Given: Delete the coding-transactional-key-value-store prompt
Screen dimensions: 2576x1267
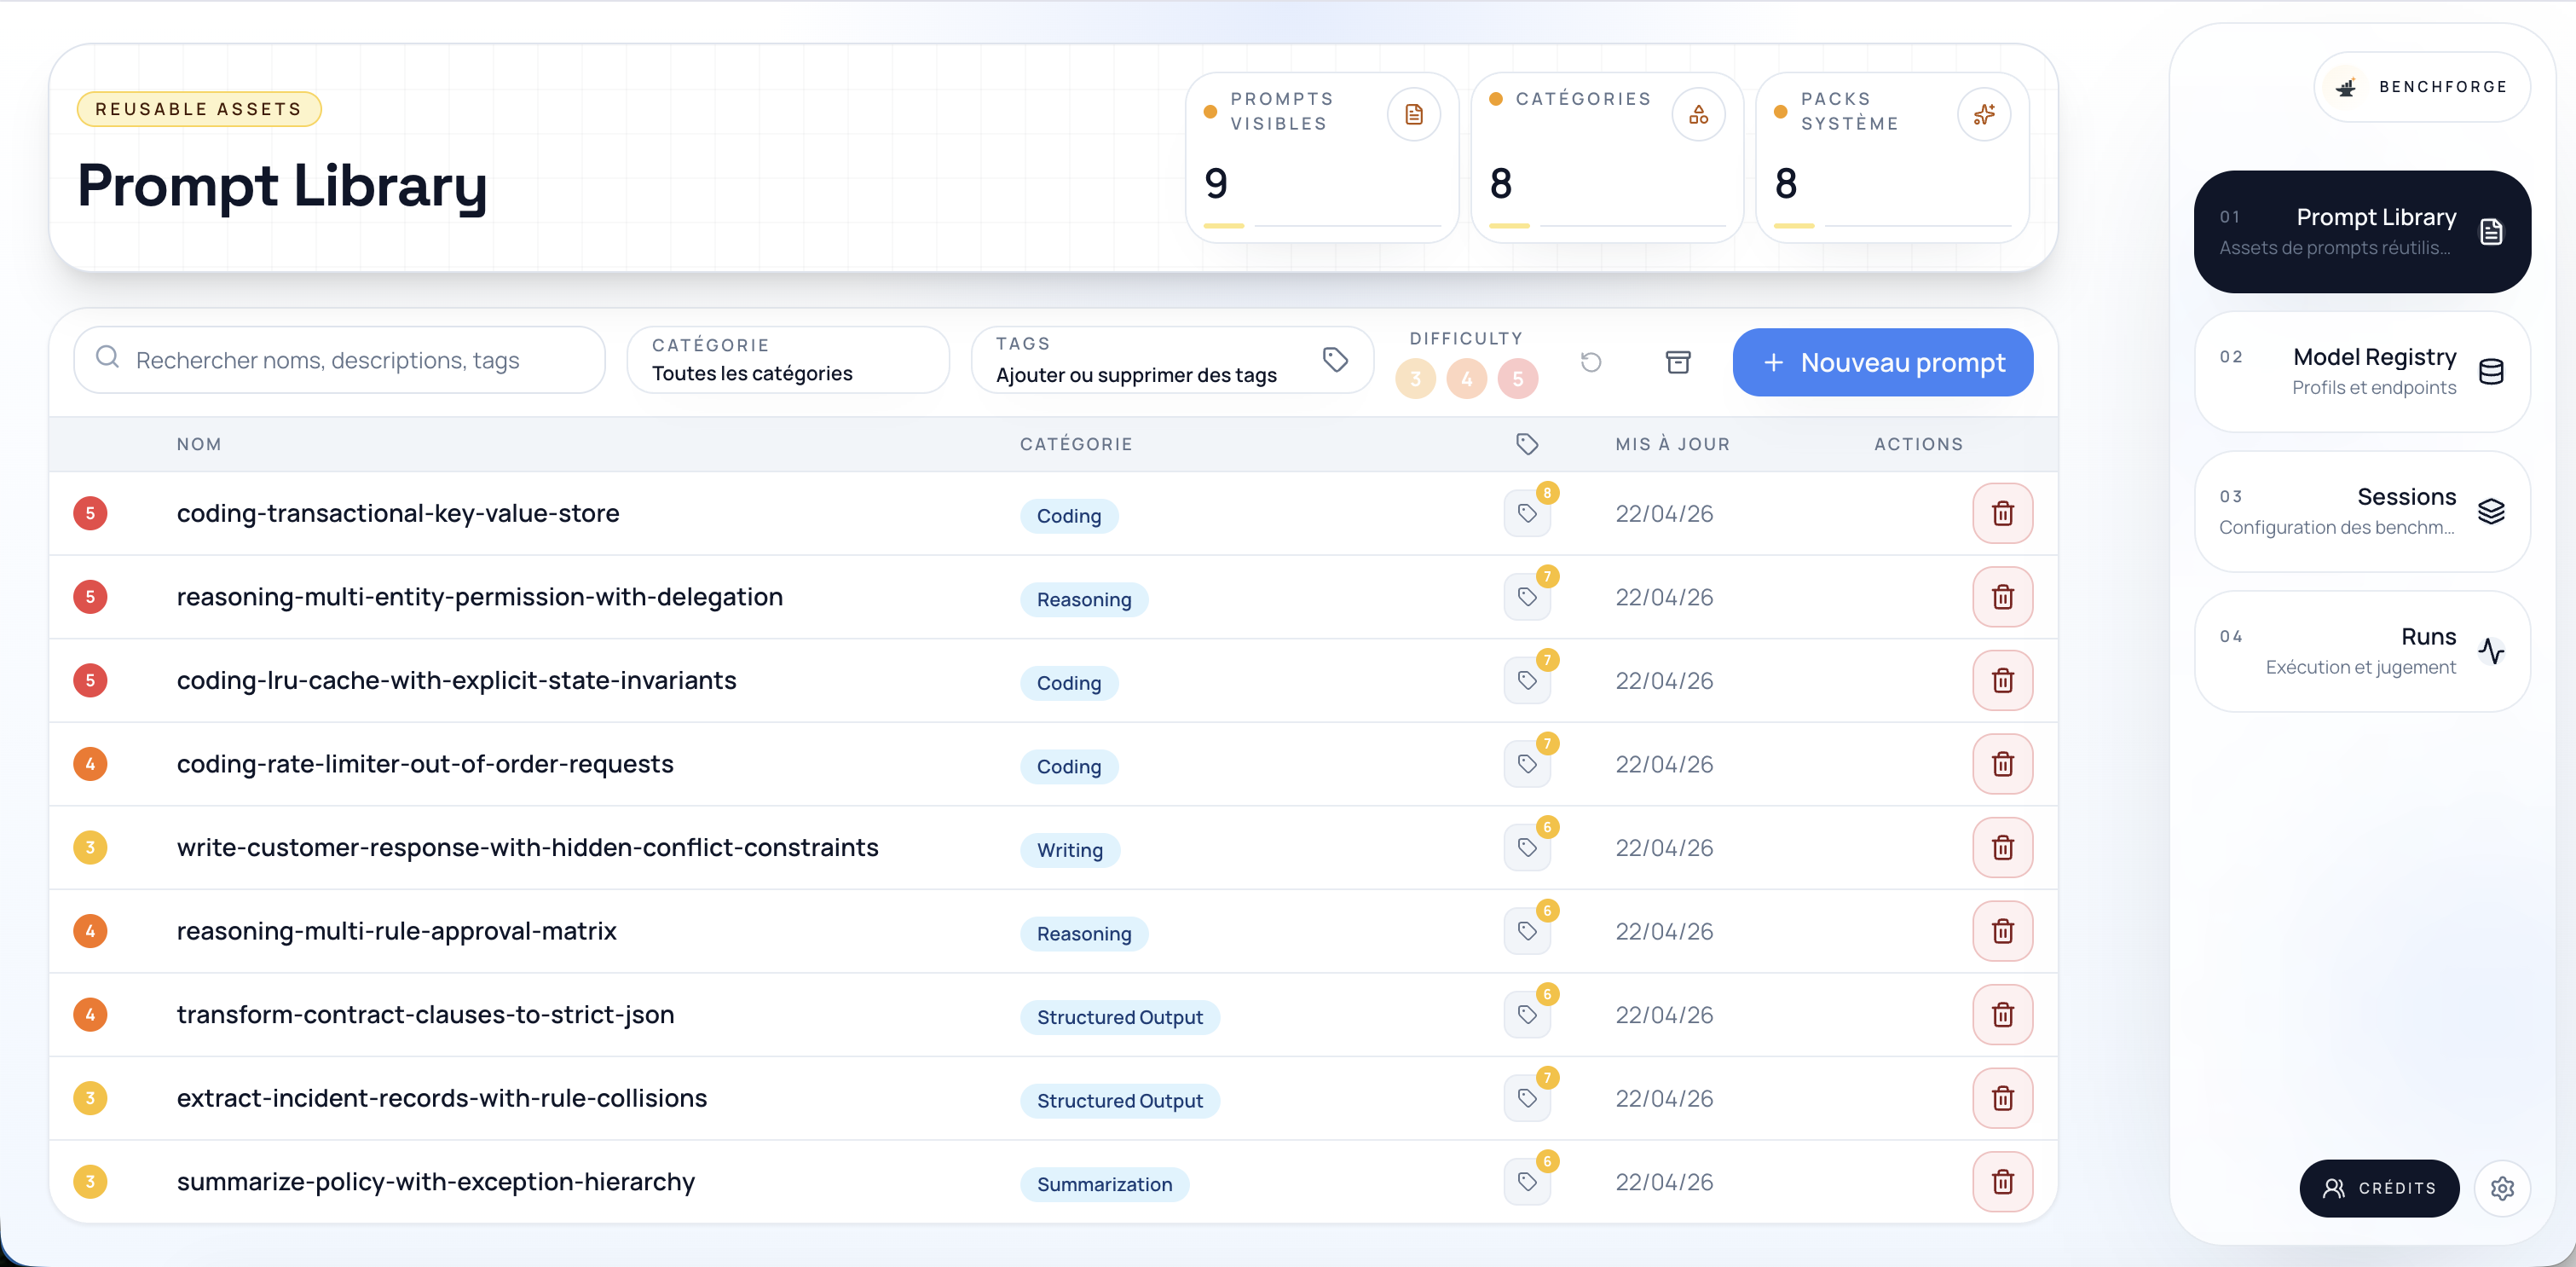Looking at the screenshot, I should (x=2002, y=513).
